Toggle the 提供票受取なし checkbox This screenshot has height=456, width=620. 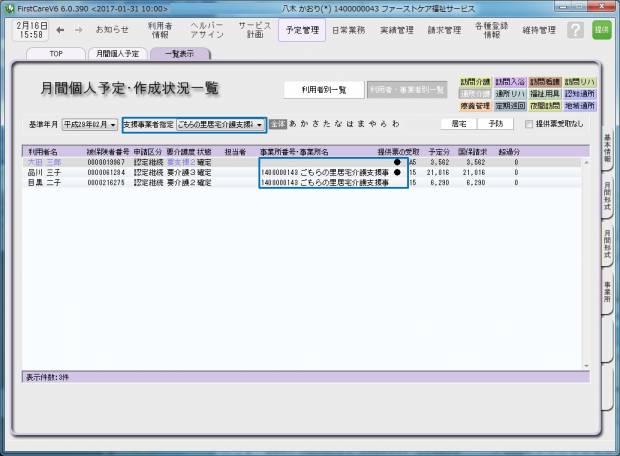click(x=529, y=125)
